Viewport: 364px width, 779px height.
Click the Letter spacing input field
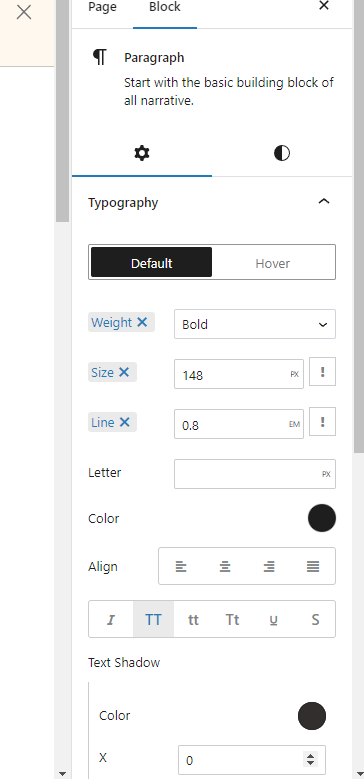click(x=255, y=474)
